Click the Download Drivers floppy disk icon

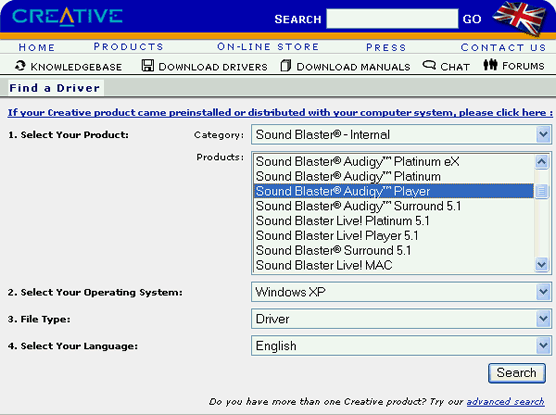click(x=148, y=66)
